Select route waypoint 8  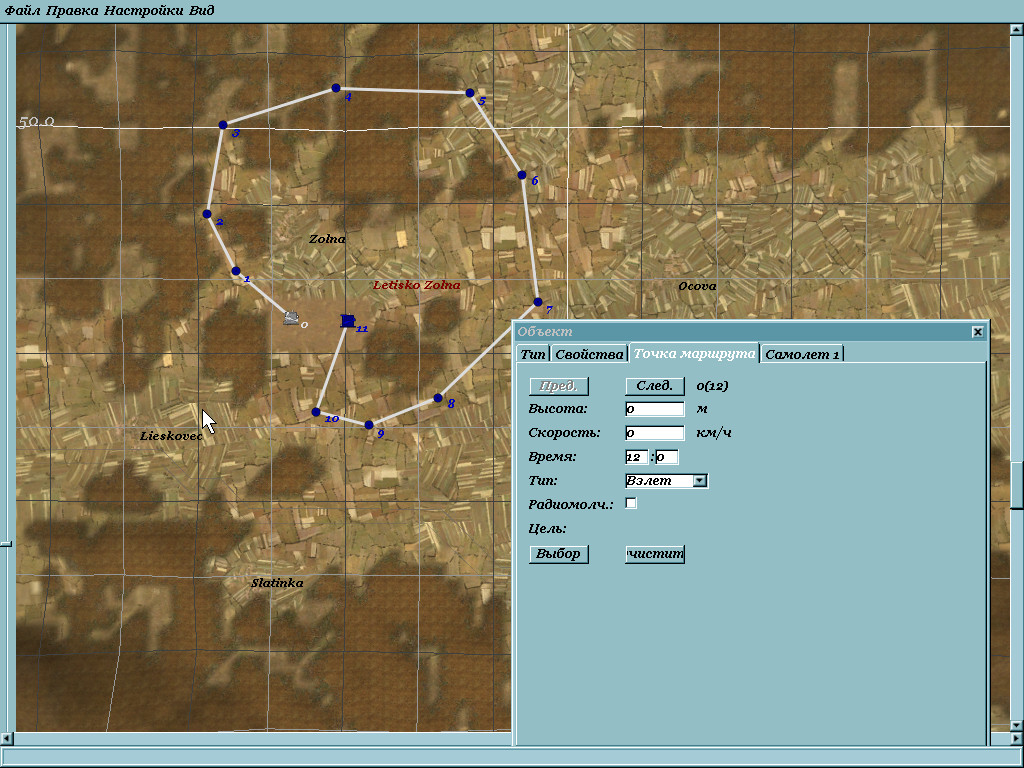coord(438,398)
